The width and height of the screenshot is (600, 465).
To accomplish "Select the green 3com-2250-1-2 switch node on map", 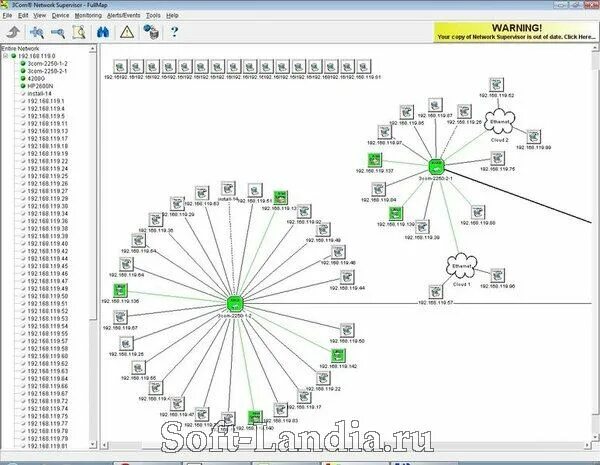I will 235,303.
